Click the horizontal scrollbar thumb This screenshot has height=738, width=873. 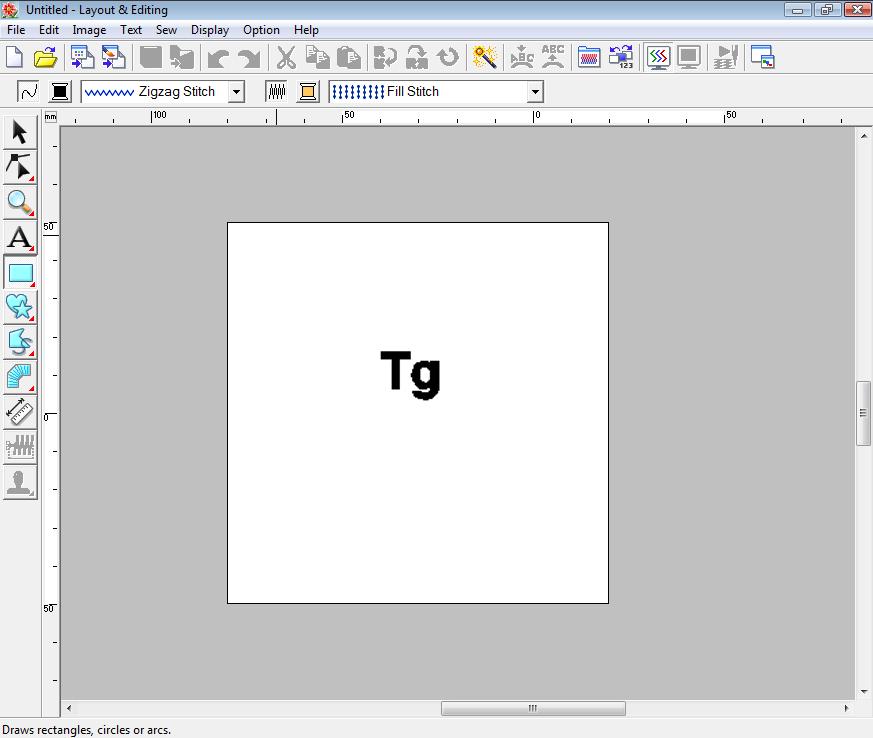point(533,708)
